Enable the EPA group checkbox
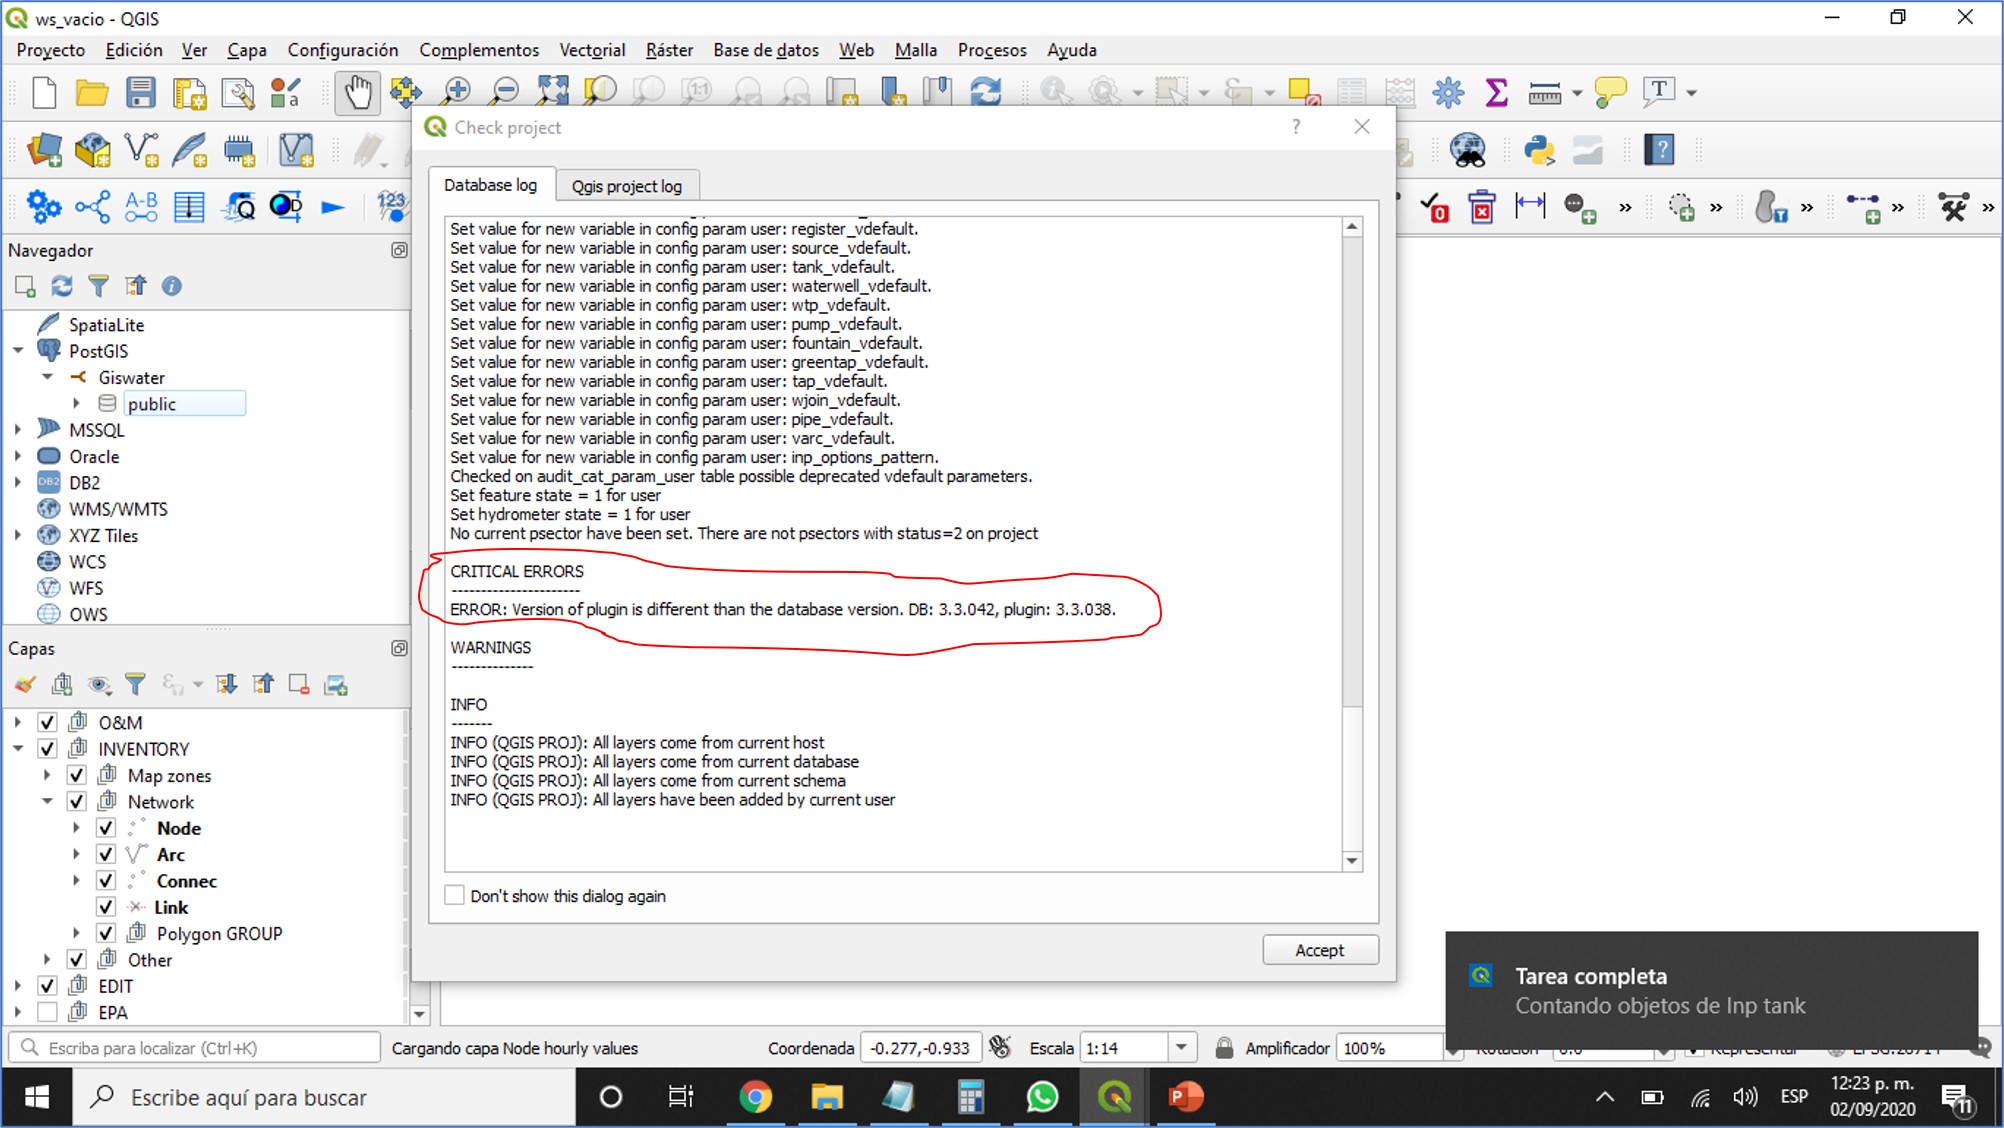This screenshot has height=1128, width=2004. (x=47, y=1012)
